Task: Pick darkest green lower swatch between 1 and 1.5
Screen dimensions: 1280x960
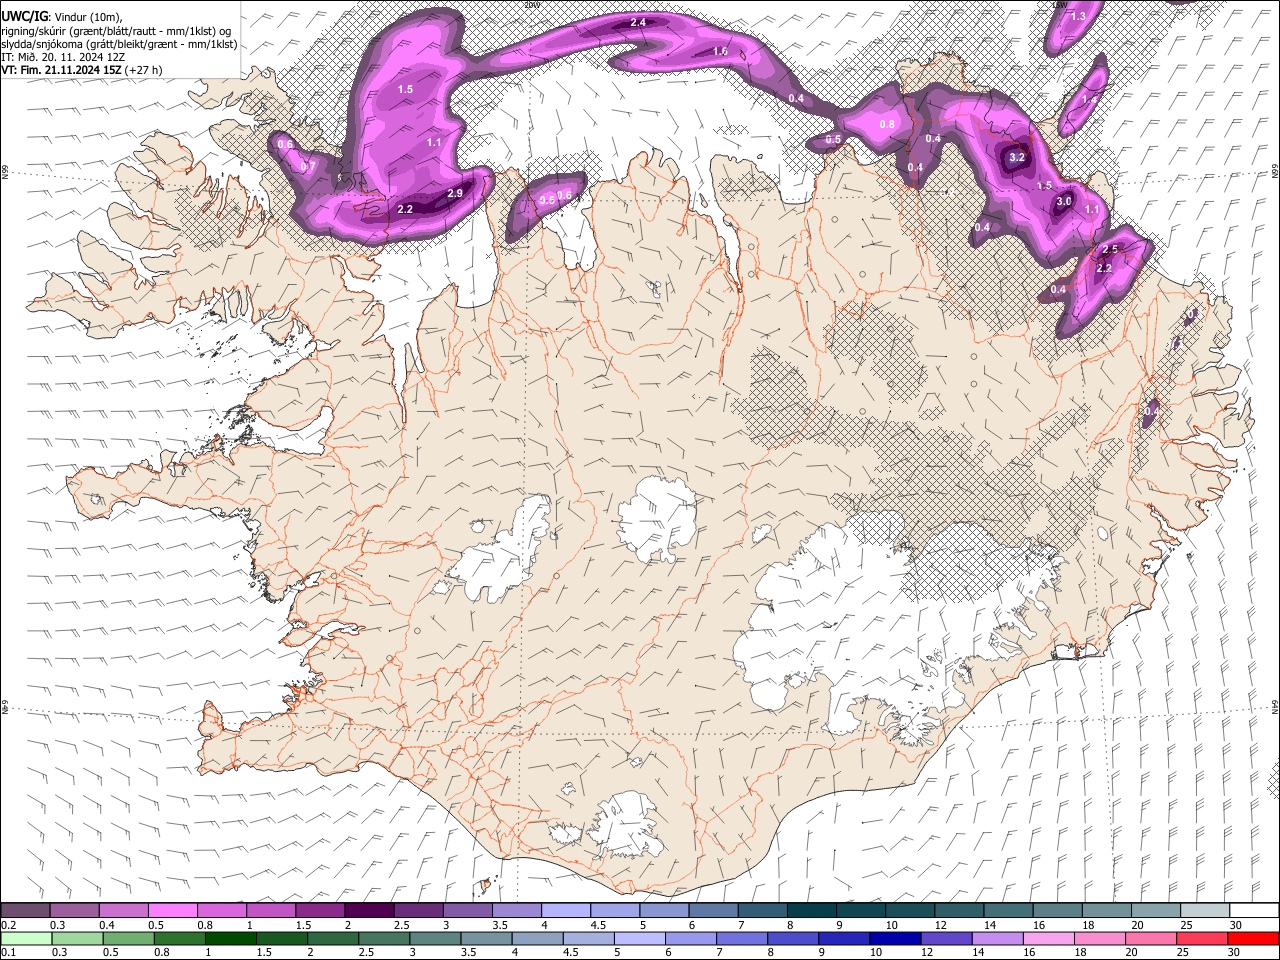Action: click(x=230, y=938)
